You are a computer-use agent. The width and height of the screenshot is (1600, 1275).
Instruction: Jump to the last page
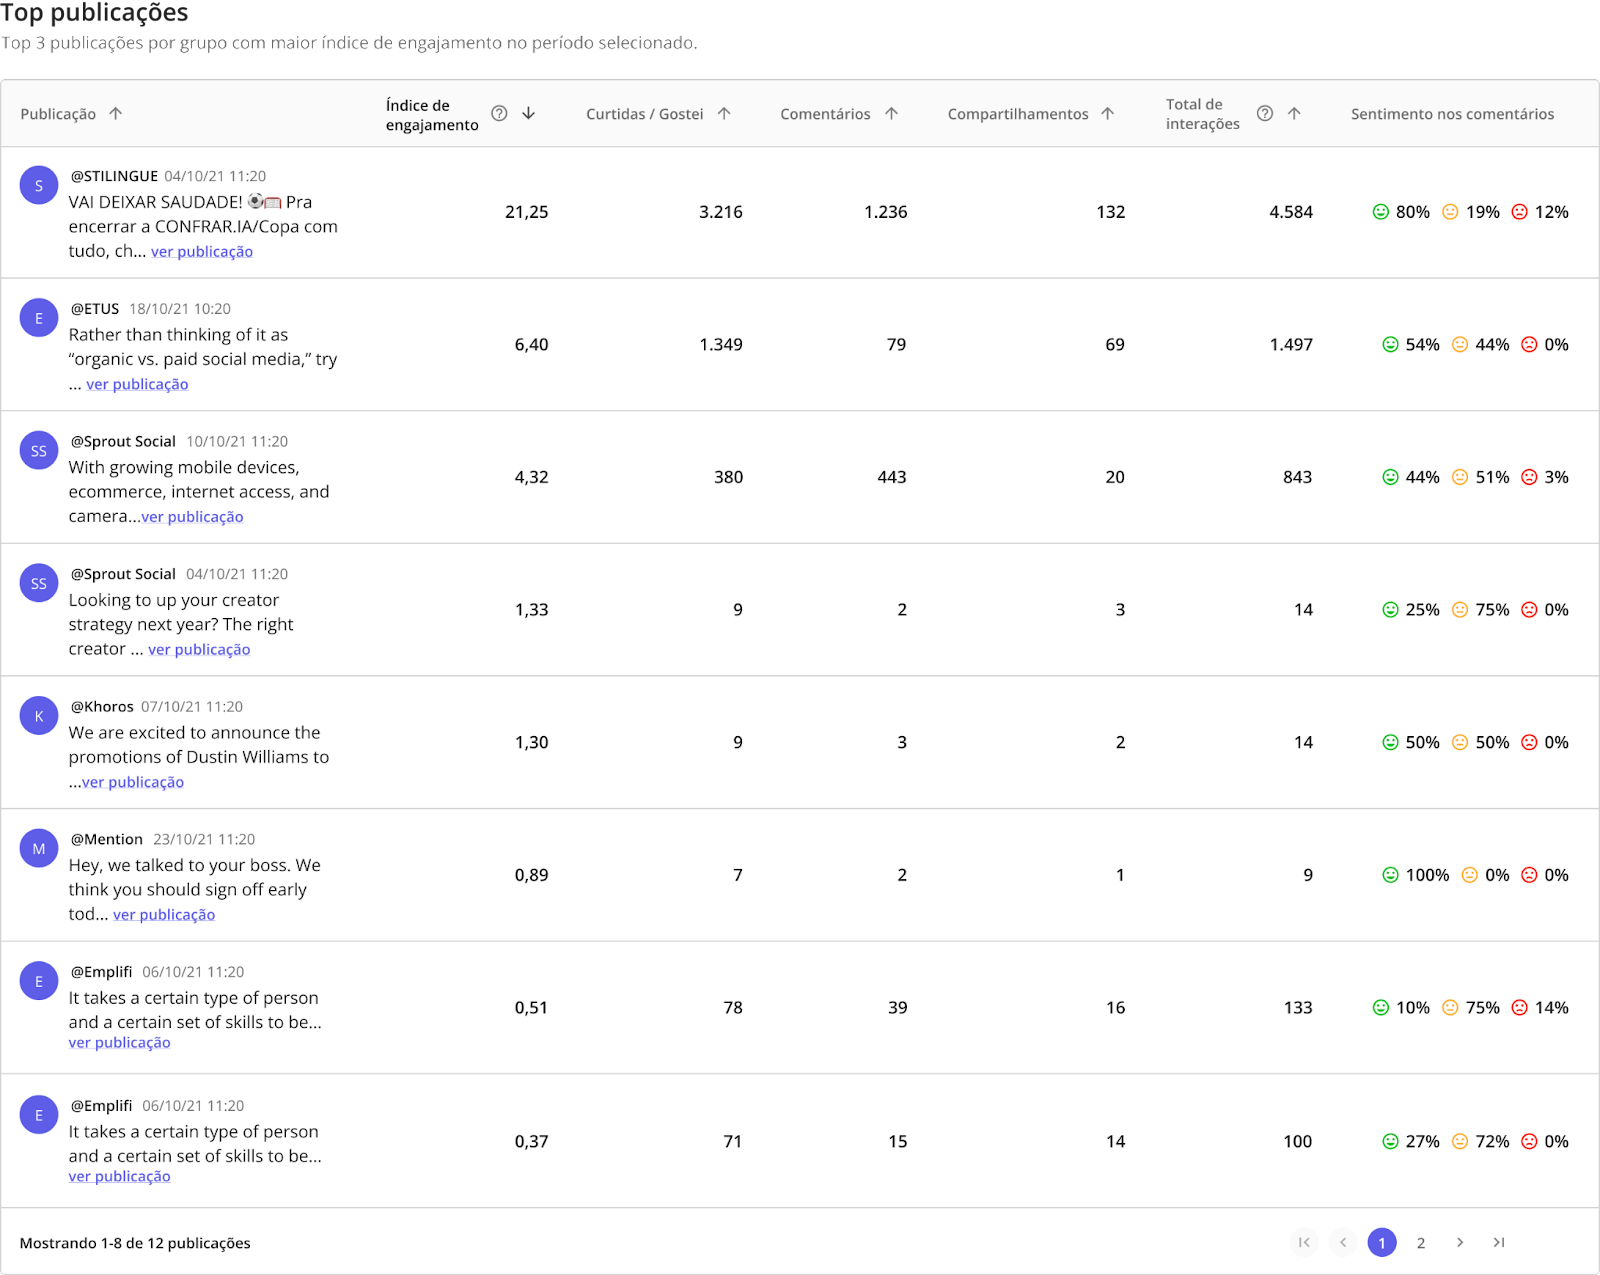[x=1499, y=1242]
